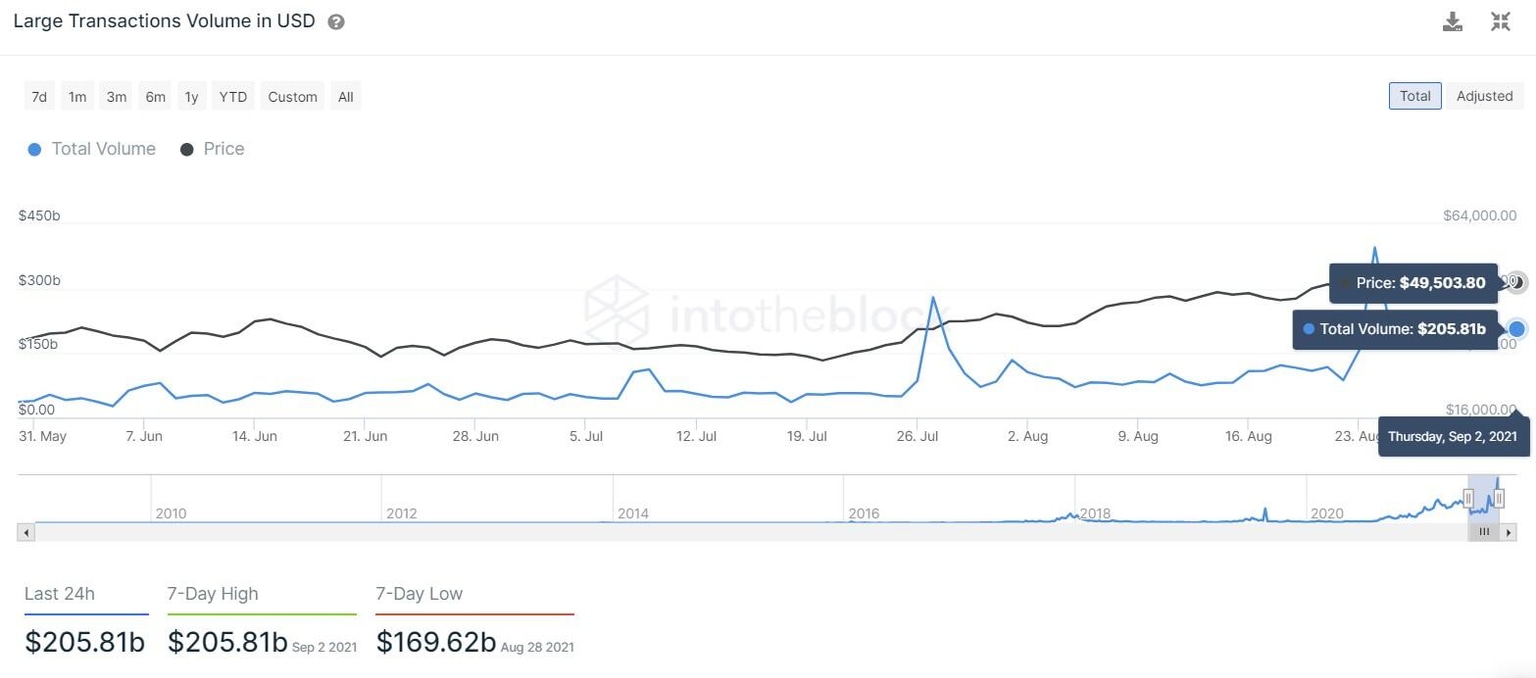Click the left range handle on the mini-chart

1468,498
